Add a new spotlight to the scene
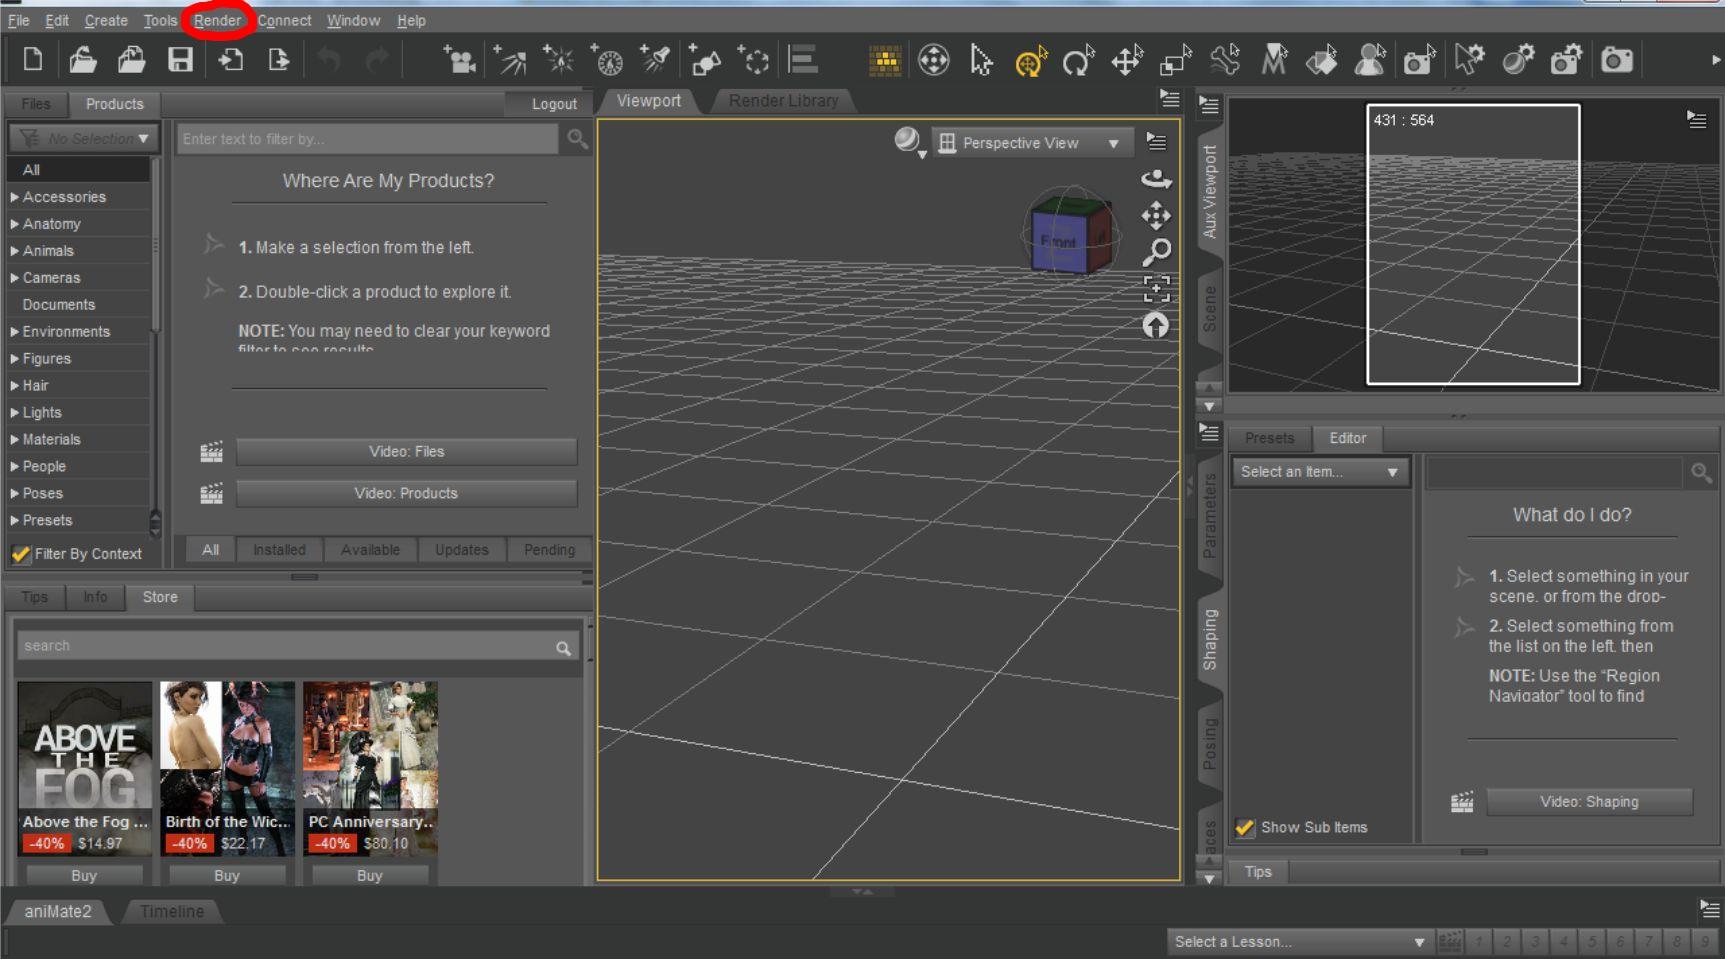 [x=655, y=60]
